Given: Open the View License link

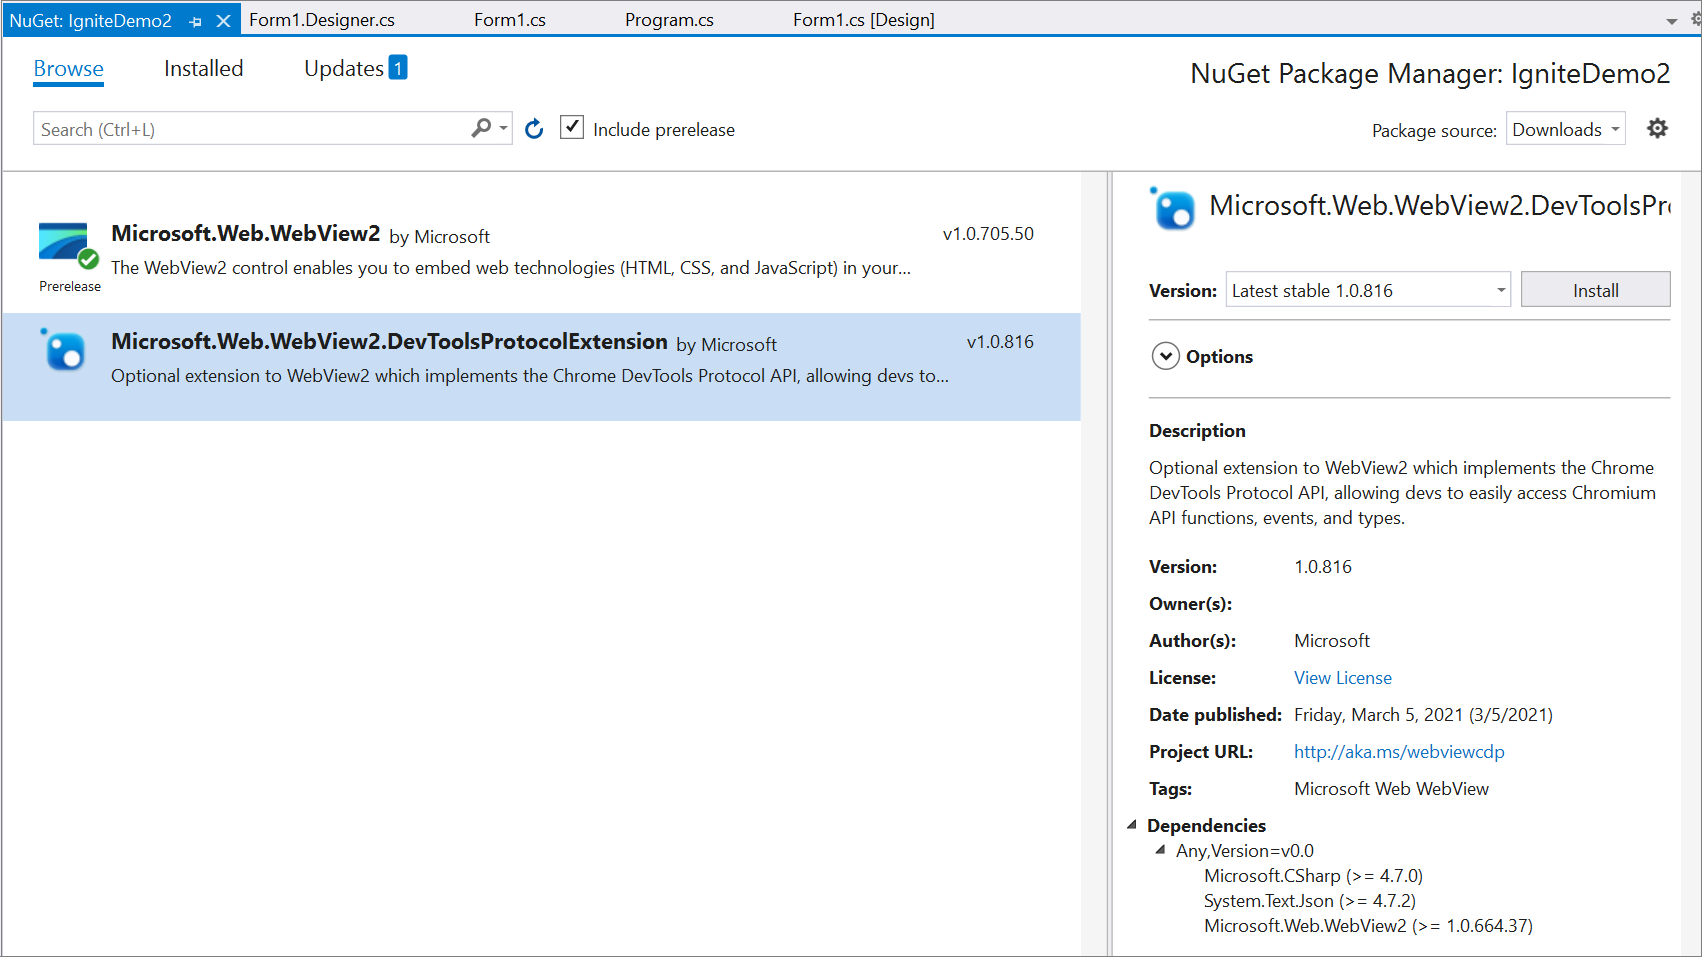Looking at the screenshot, I should [1342, 677].
